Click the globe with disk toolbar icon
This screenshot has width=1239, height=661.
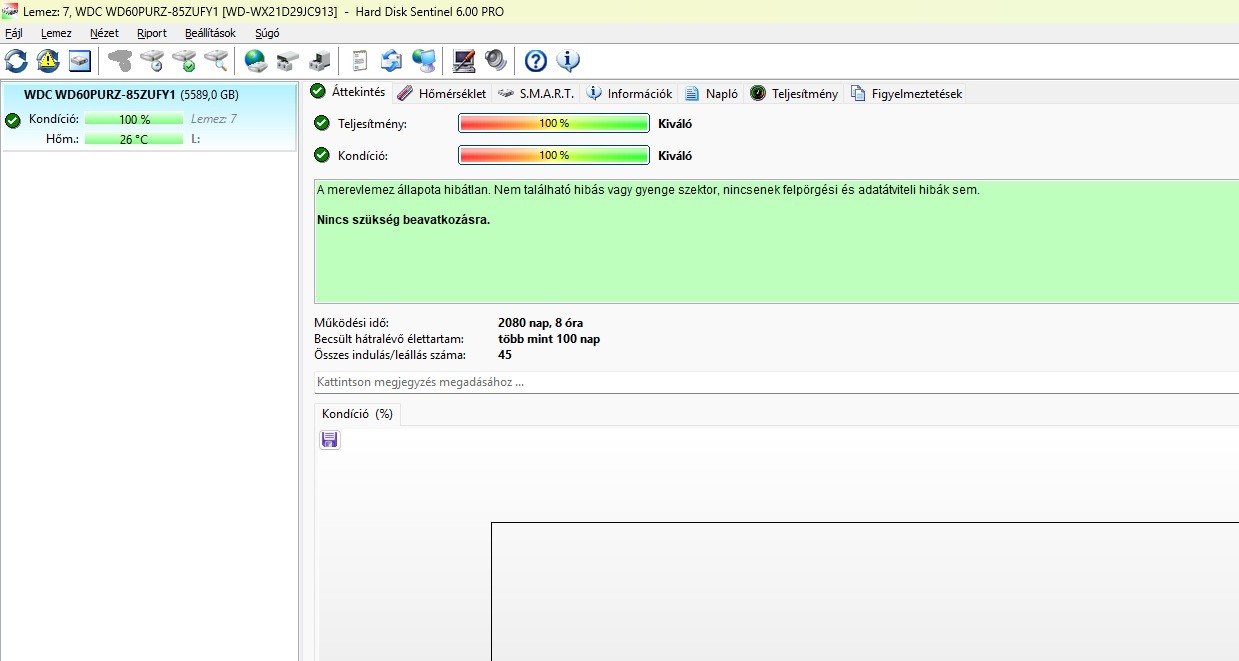pos(257,61)
